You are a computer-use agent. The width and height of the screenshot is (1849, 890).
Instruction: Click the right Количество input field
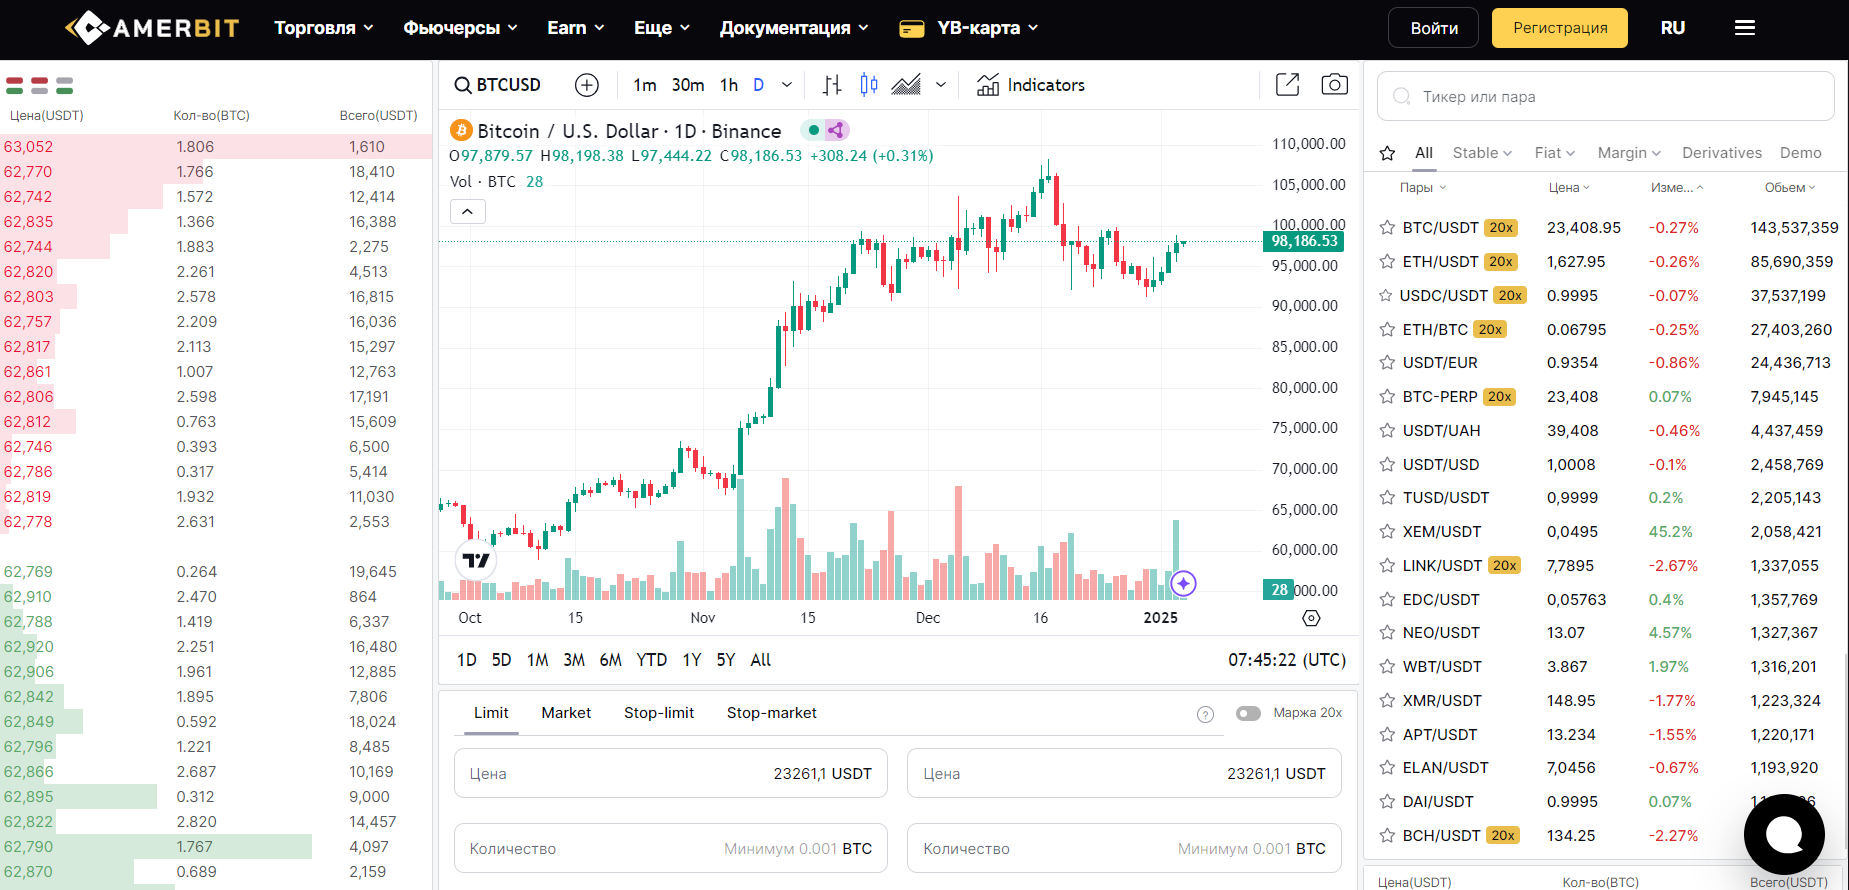[x=1124, y=848]
